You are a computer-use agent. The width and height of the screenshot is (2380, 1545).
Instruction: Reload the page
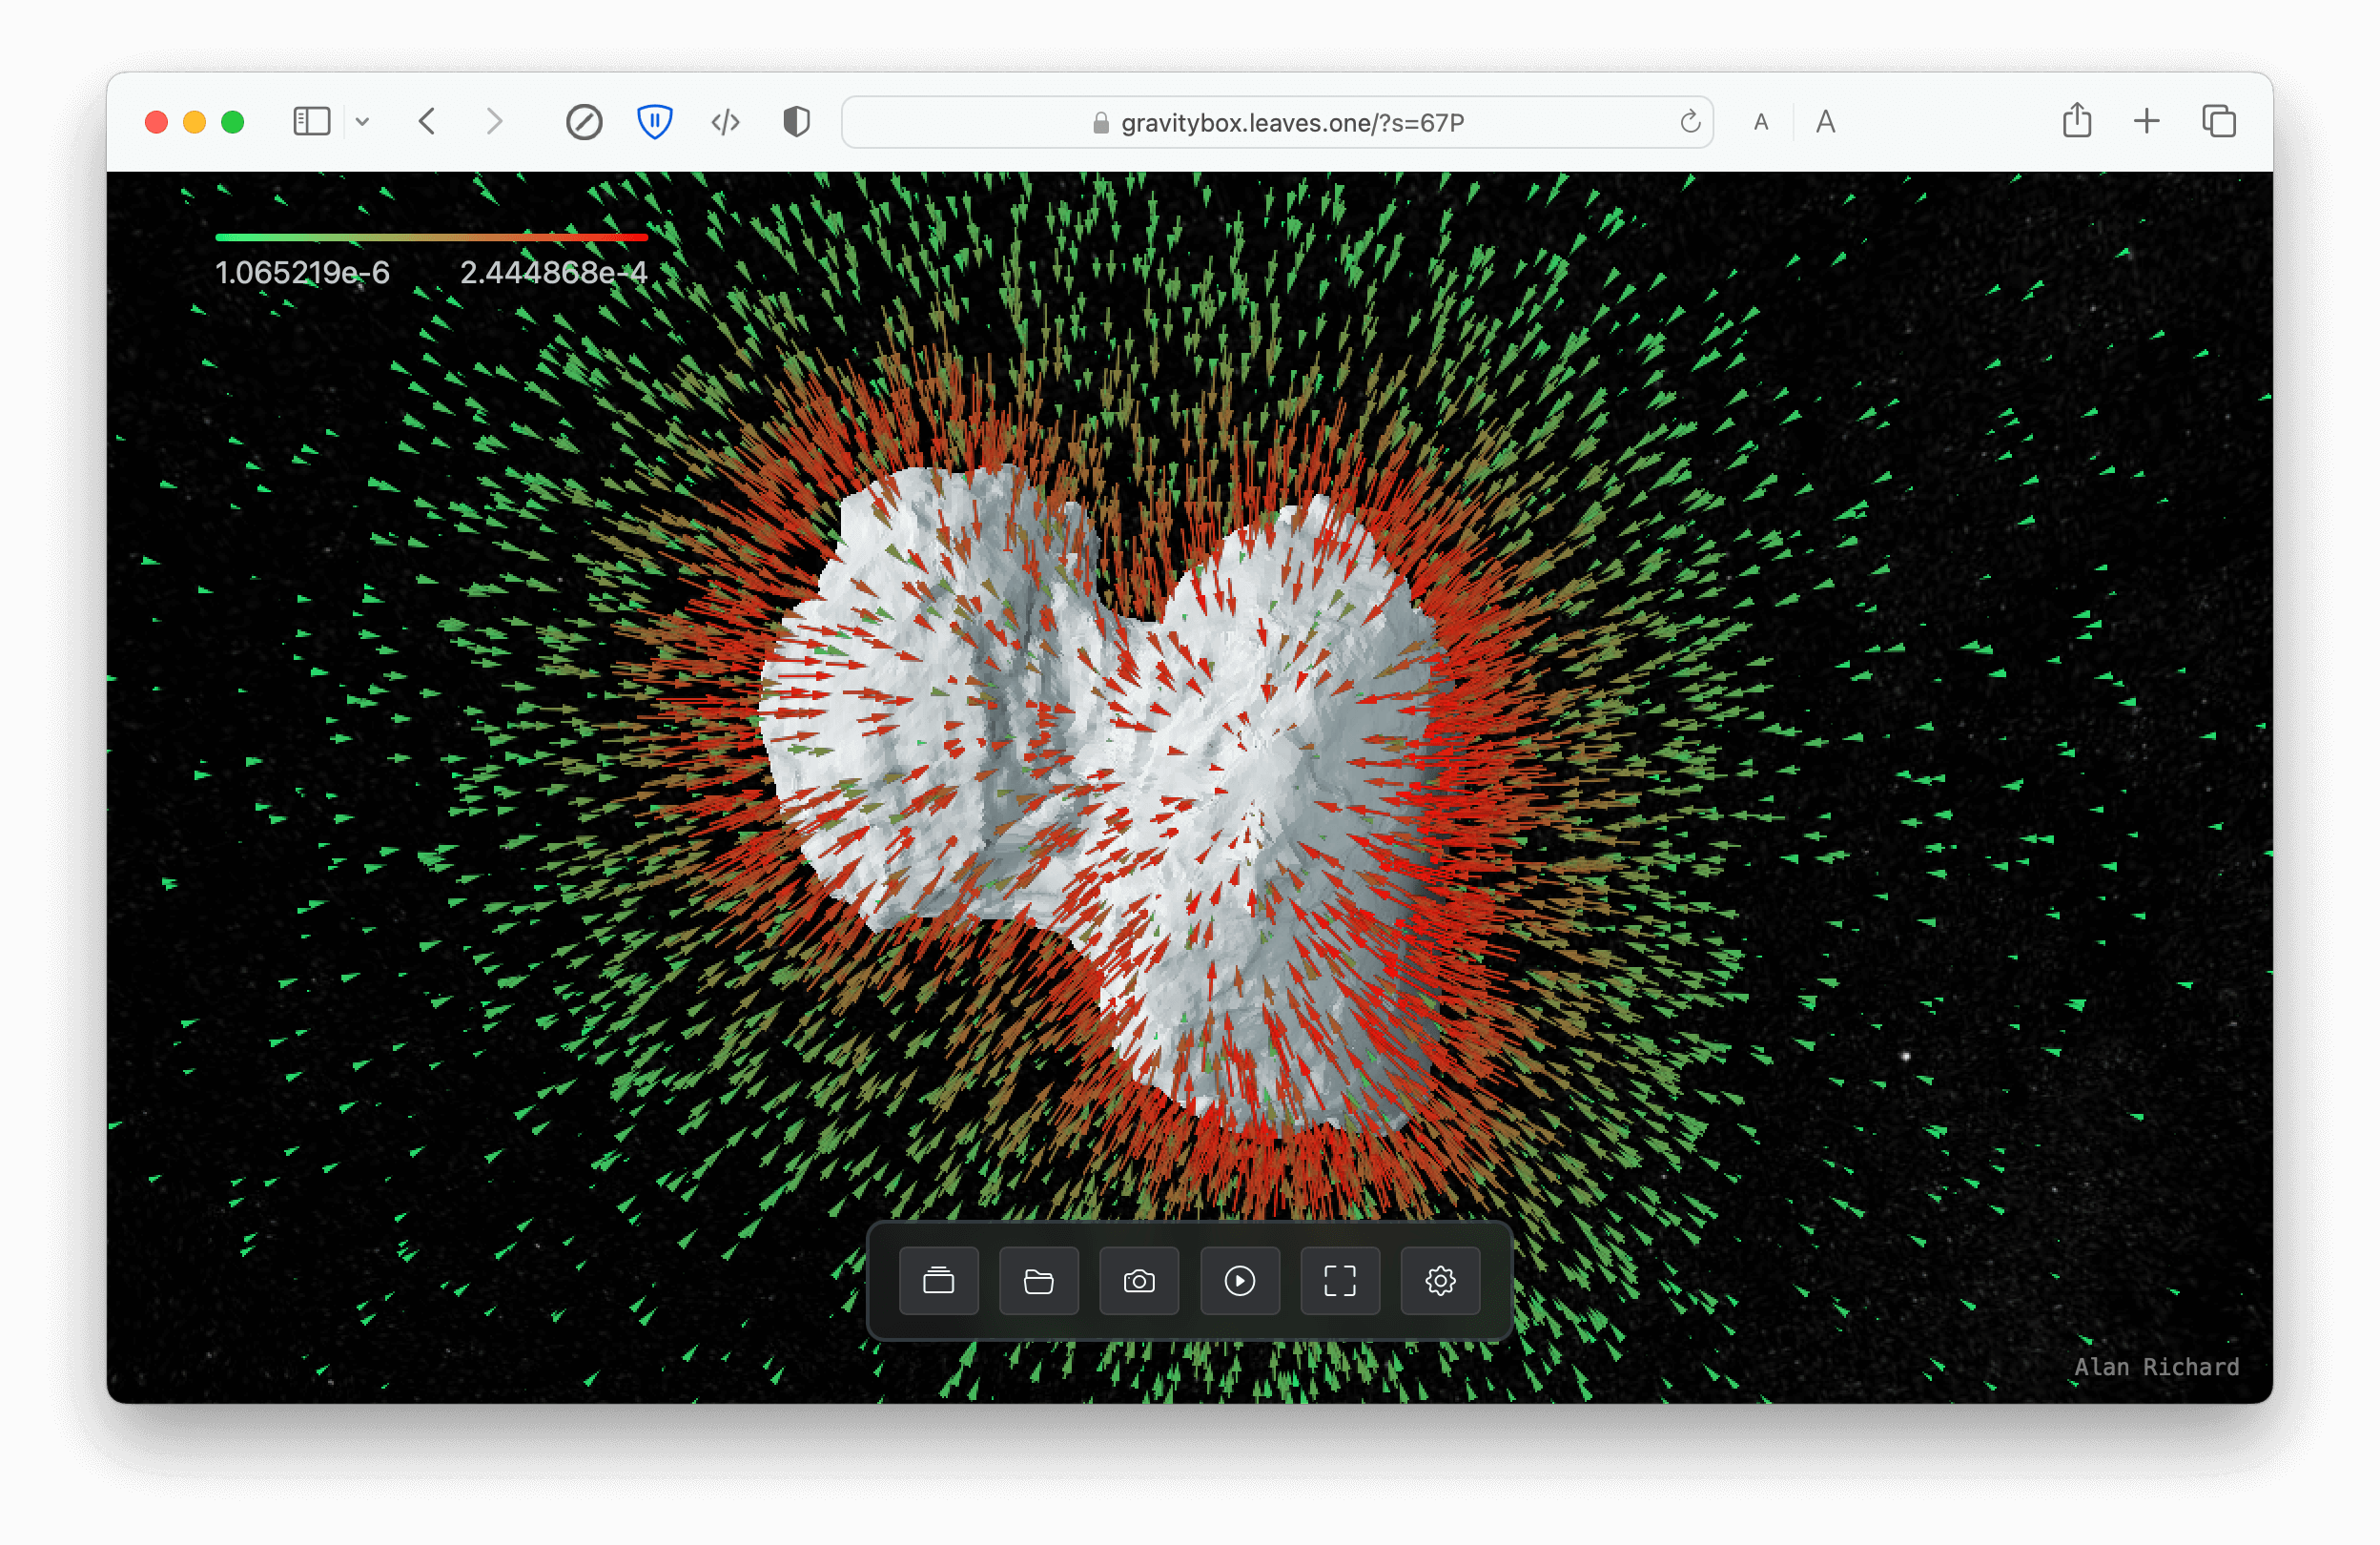coord(1690,122)
